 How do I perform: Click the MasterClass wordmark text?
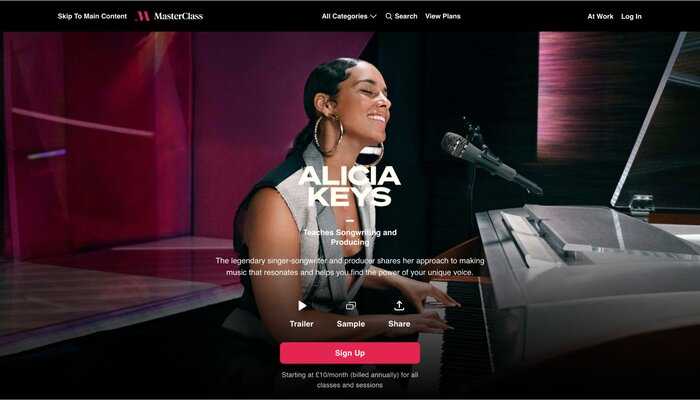point(178,16)
